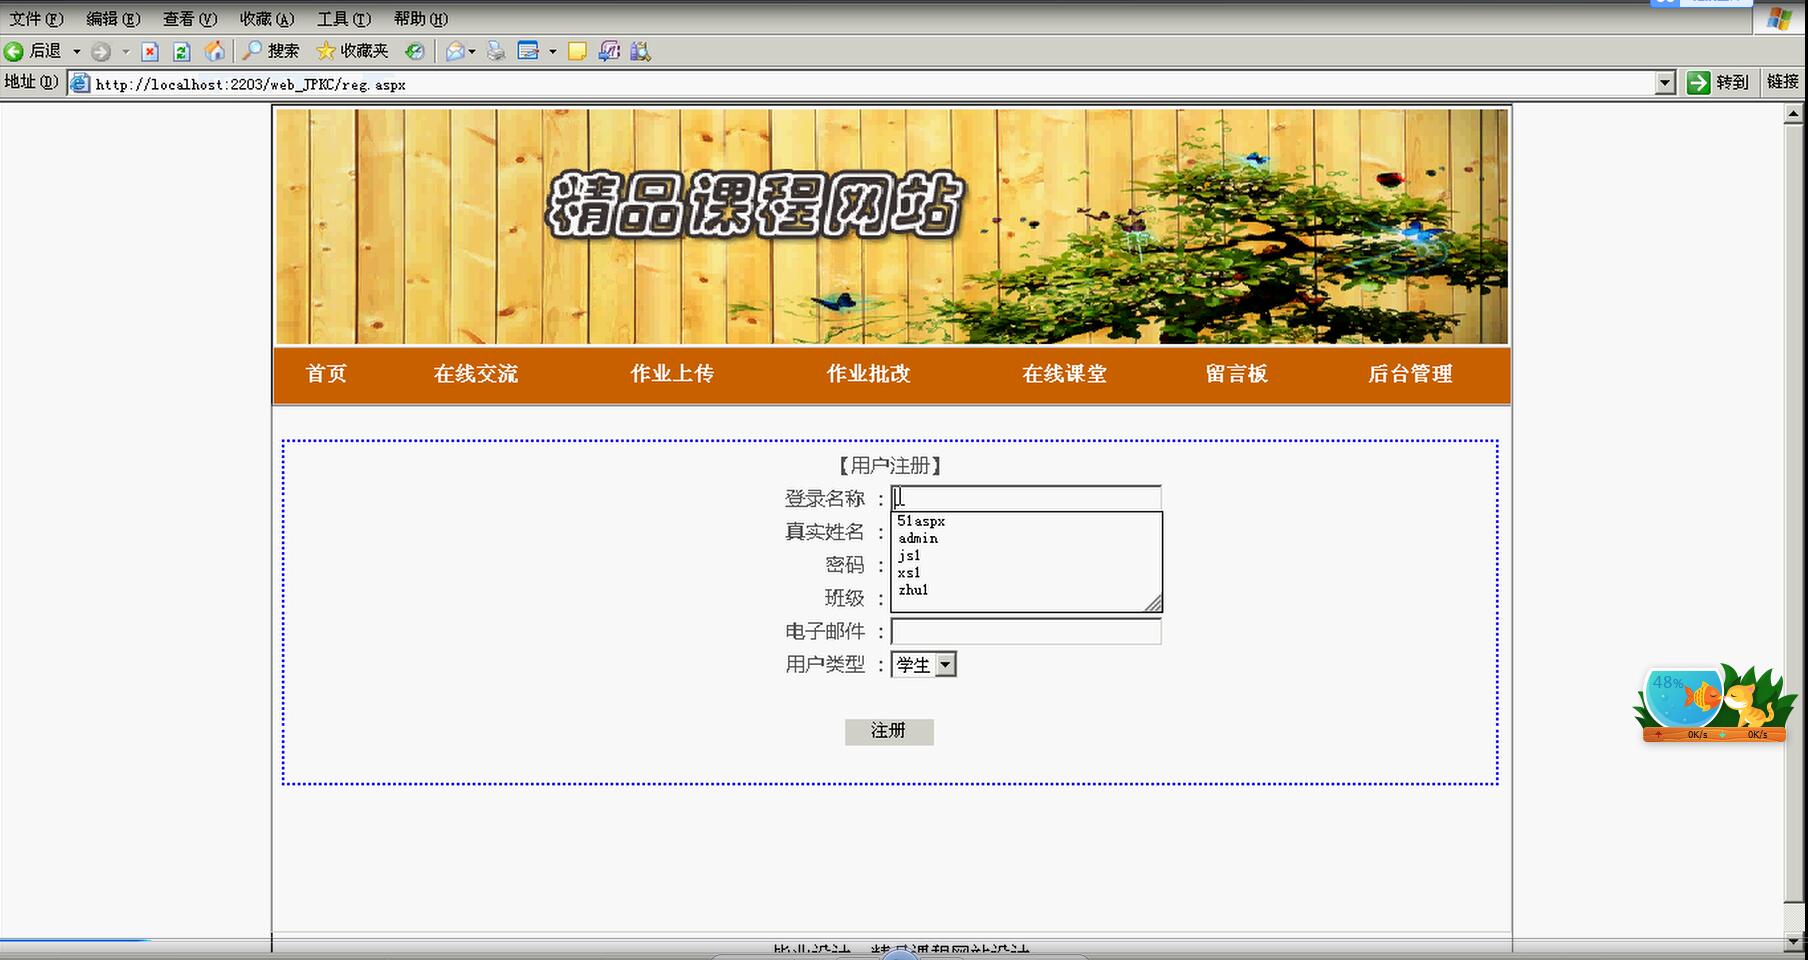Click the orange cat widget
This screenshot has width=1808, height=960.
pyautogui.click(x=1748, y=705)
